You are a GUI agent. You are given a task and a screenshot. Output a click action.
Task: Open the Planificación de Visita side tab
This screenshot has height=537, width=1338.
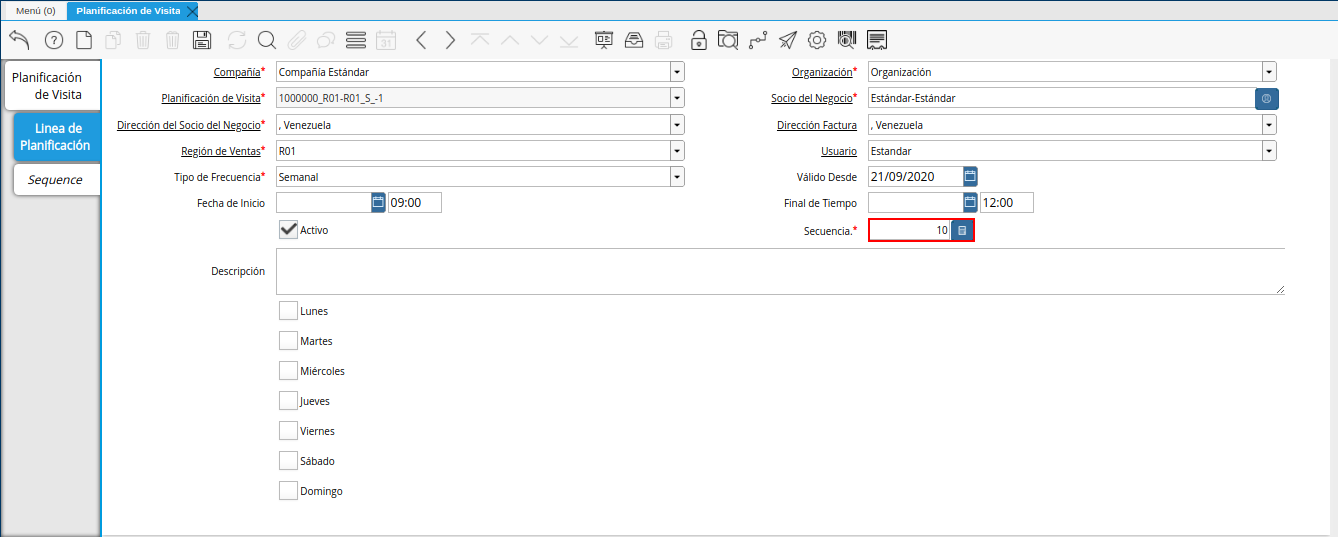pos(51,85)
